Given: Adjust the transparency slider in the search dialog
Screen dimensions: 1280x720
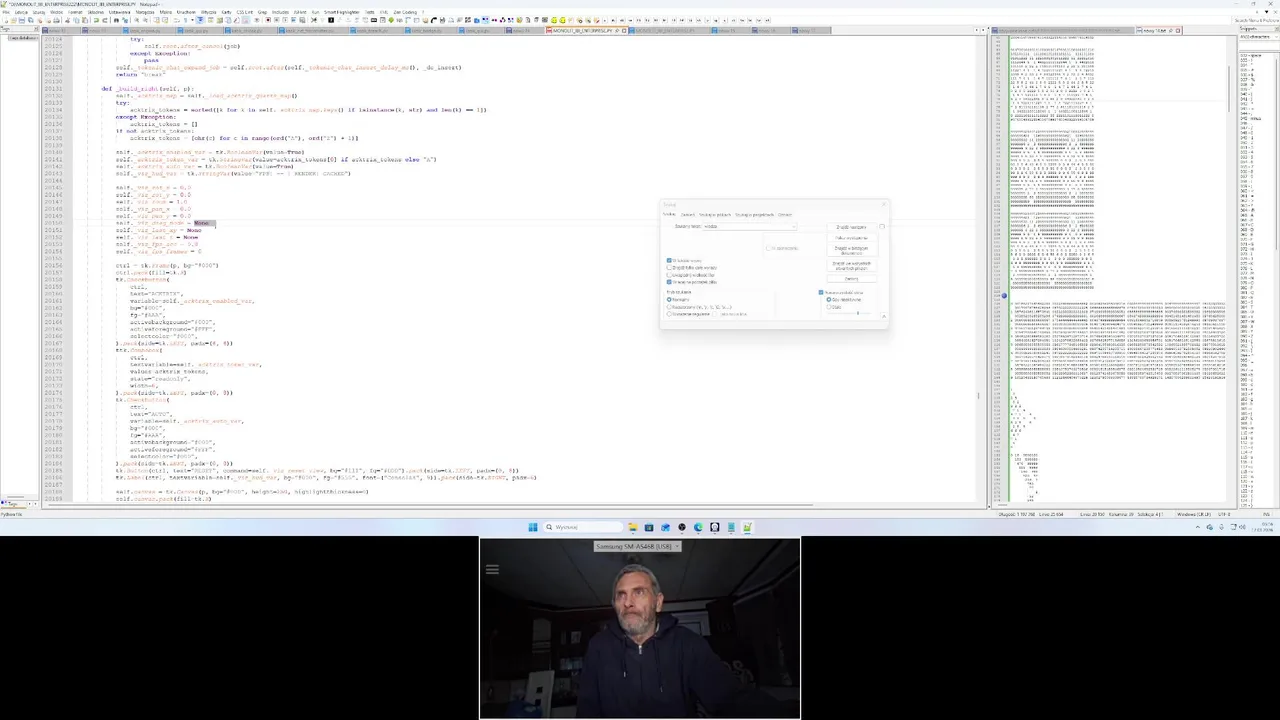Looking at the screenshot, I should point(858,313).
